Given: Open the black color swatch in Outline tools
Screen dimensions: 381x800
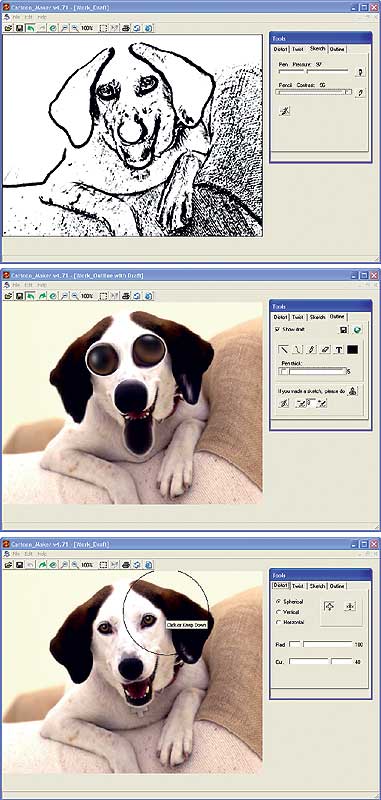Looking at the screenshot, I should [352, 349].
